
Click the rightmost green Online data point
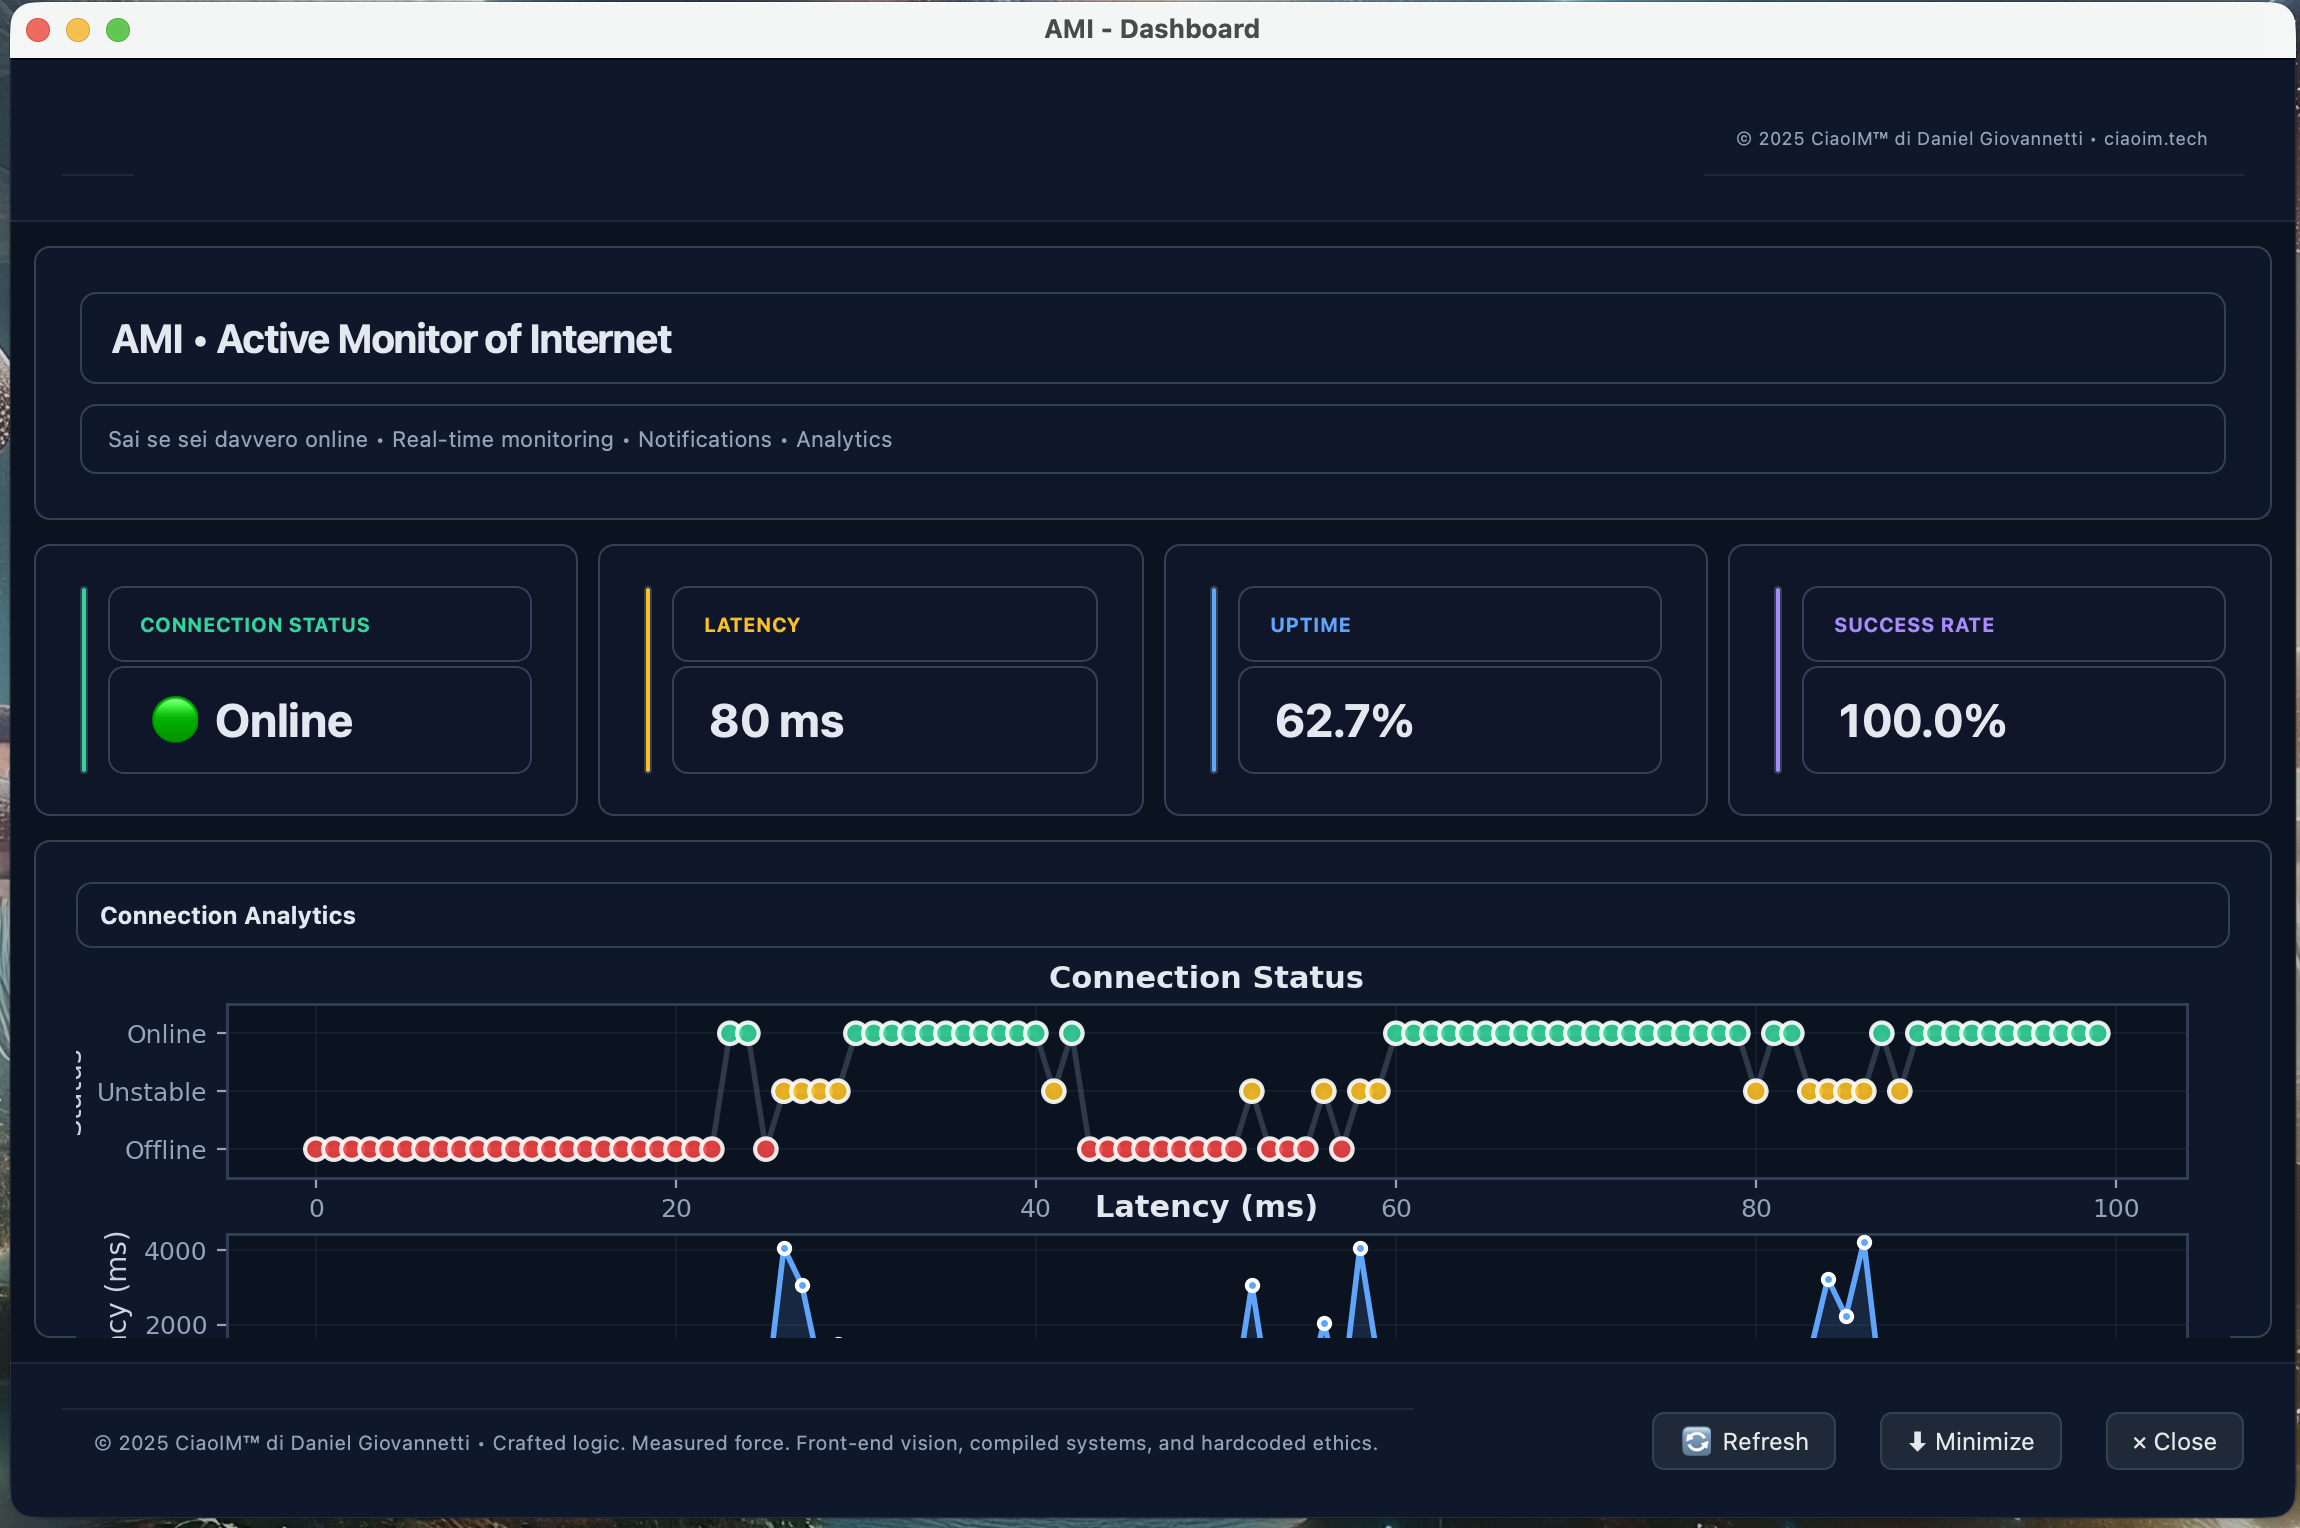pyautogui.click(x=2099, y=1033)
